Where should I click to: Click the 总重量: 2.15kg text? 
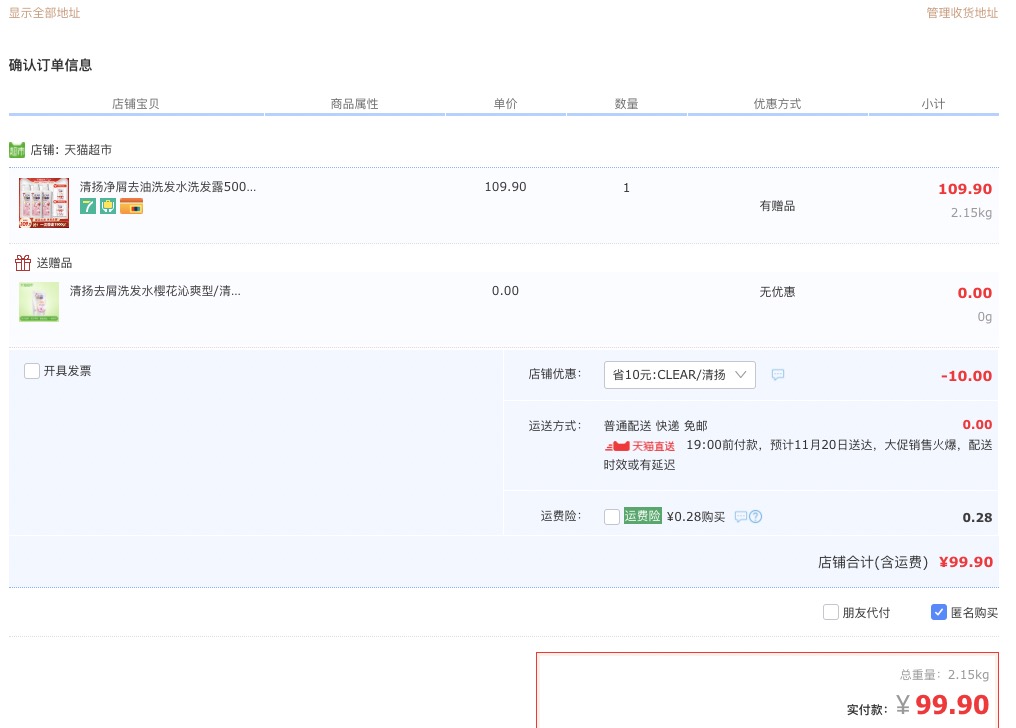click(945, 675)
